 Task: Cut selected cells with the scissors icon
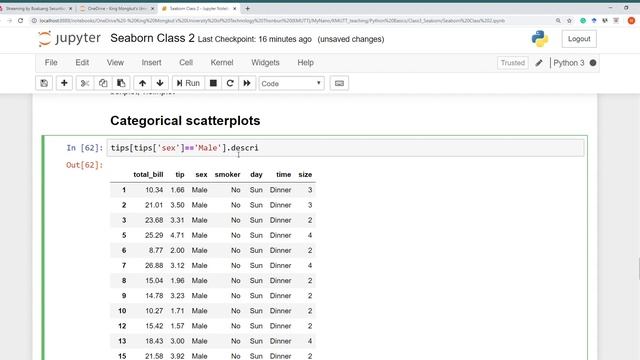coord(85,83)
